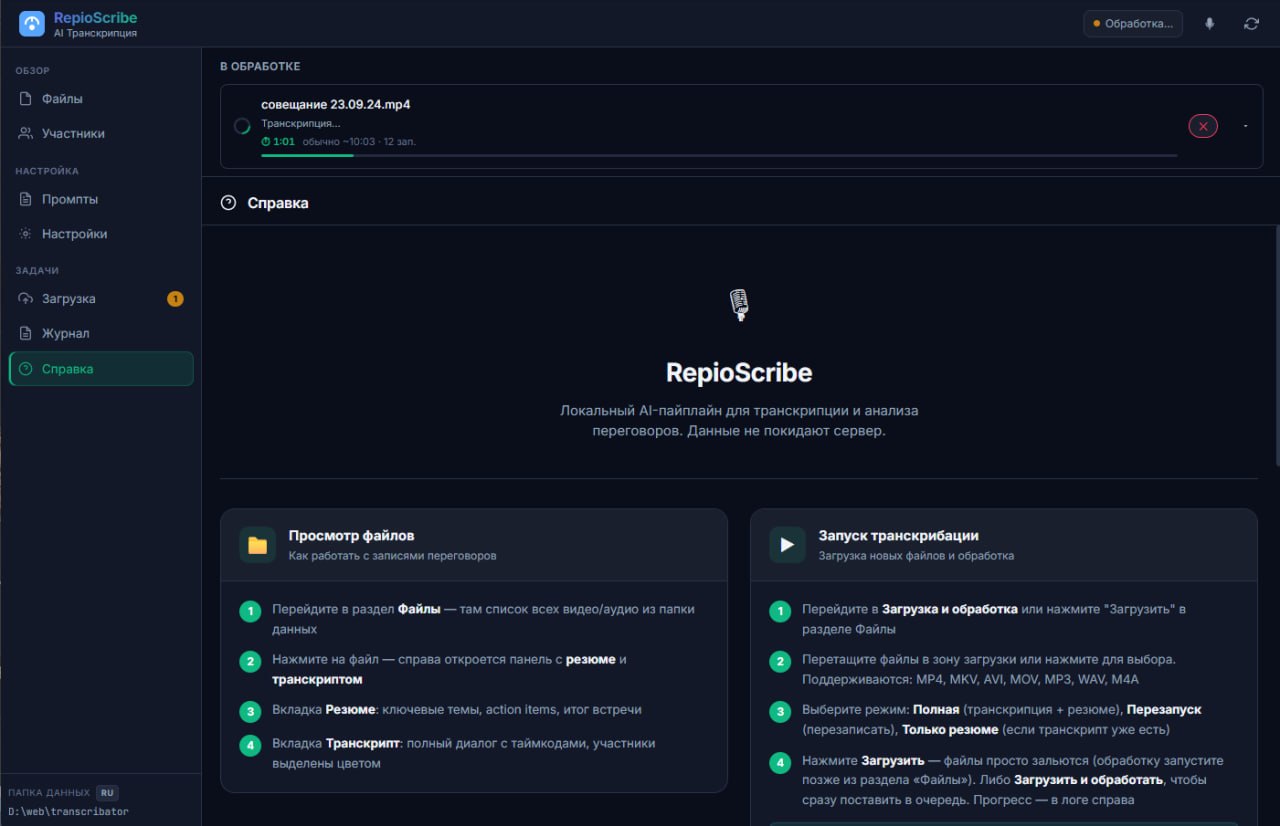Expand the совещание 23.09.24.mp4 job details
This screenshot has height=826, width=1280.
tap(1245, 126)
